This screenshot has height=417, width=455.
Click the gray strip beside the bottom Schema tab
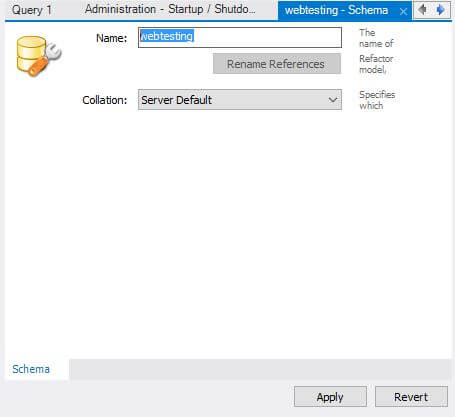pos(260,369)
